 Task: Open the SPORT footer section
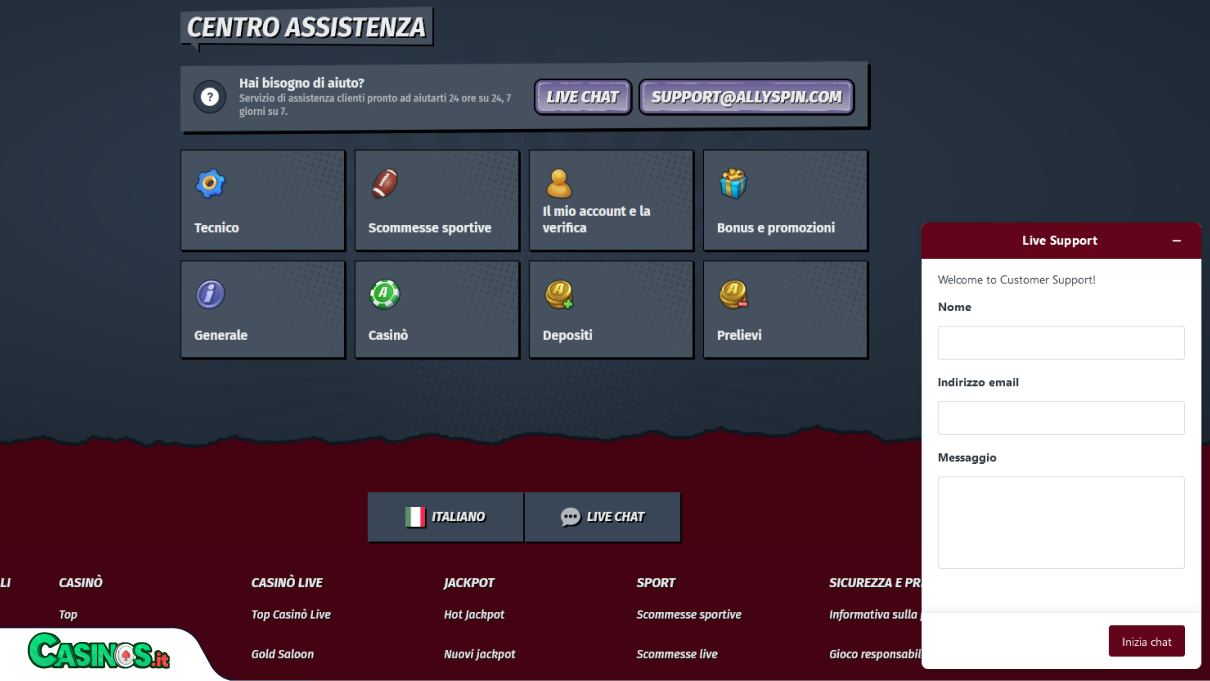click(655, 582)
